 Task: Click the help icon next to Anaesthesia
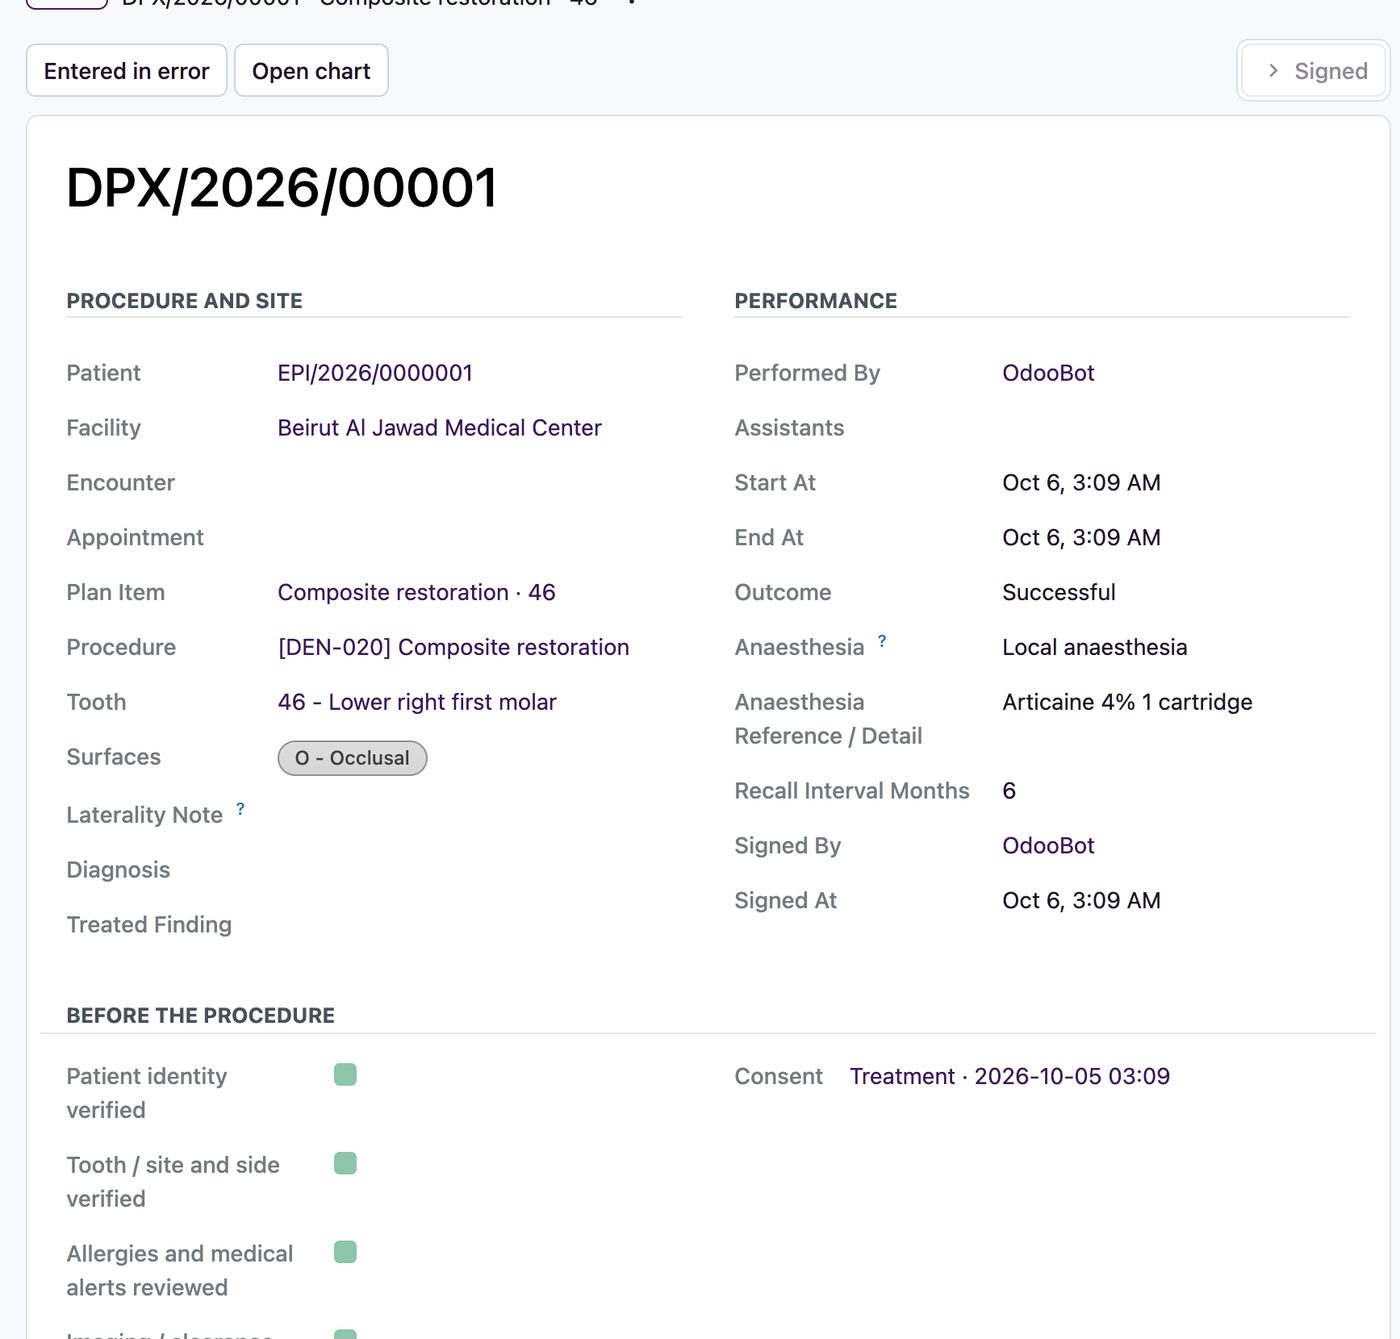(882, 641)
